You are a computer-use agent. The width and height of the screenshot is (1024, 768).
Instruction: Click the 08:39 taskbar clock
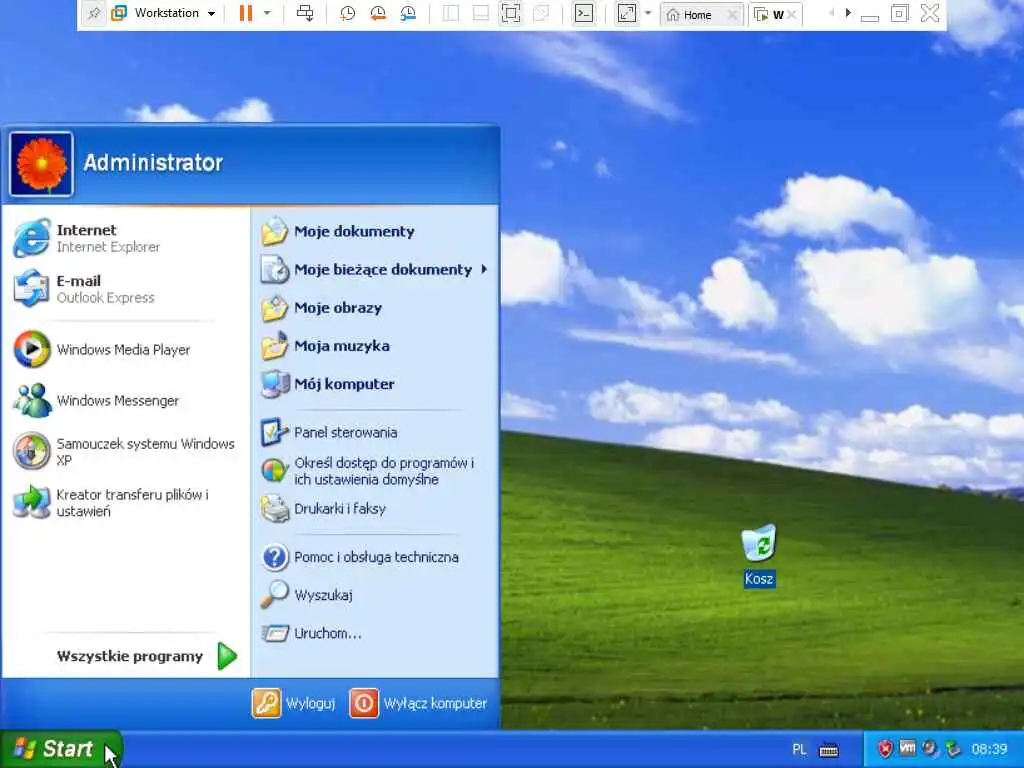click(989, 749)
